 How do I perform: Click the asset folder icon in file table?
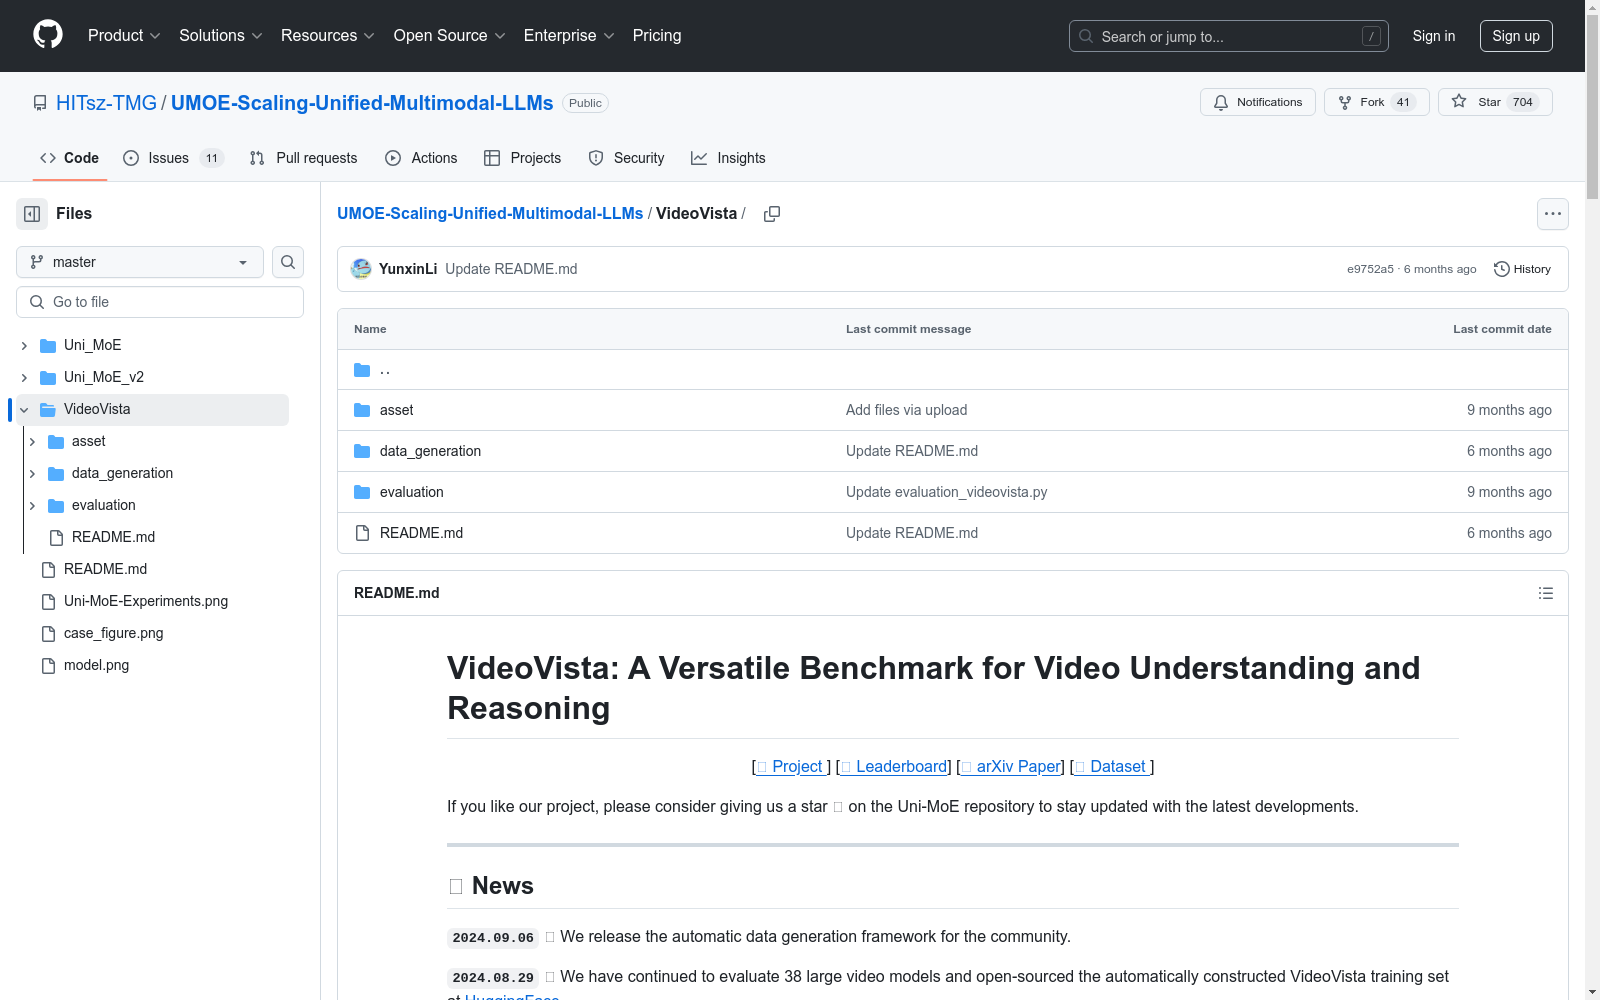[362, 410]
